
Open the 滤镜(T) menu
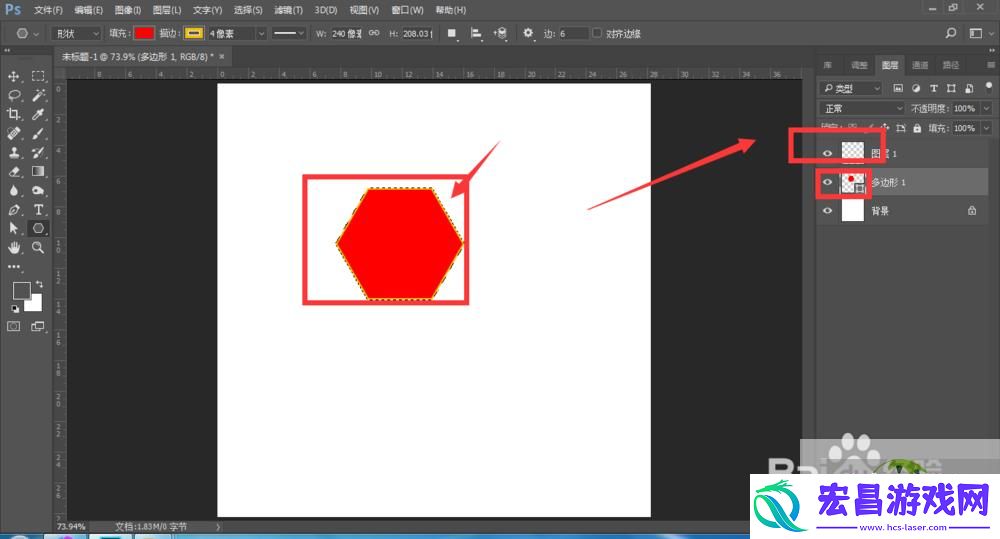288,10
